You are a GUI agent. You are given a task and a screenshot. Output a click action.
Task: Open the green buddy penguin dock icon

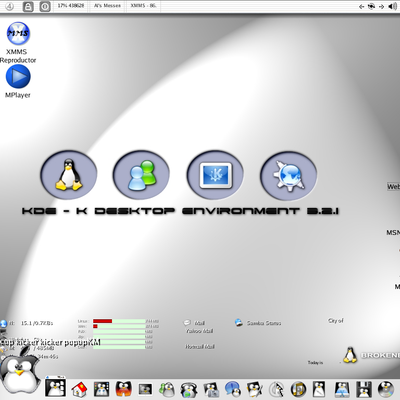coord(167,389)
